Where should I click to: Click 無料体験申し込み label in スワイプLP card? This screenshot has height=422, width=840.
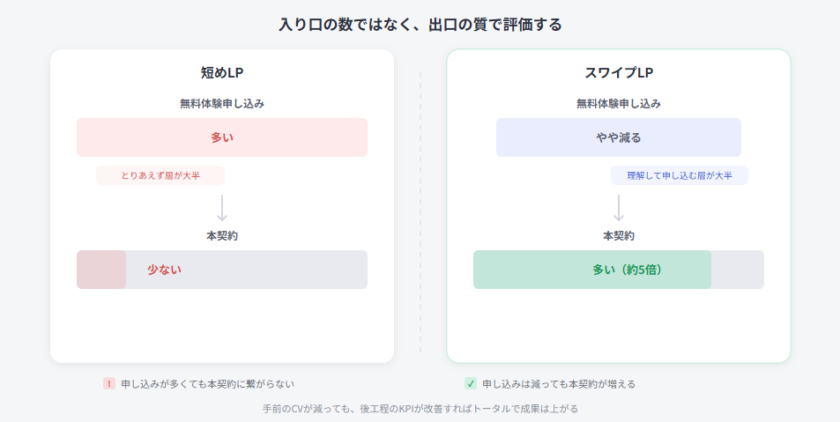[x=618, y=103]
